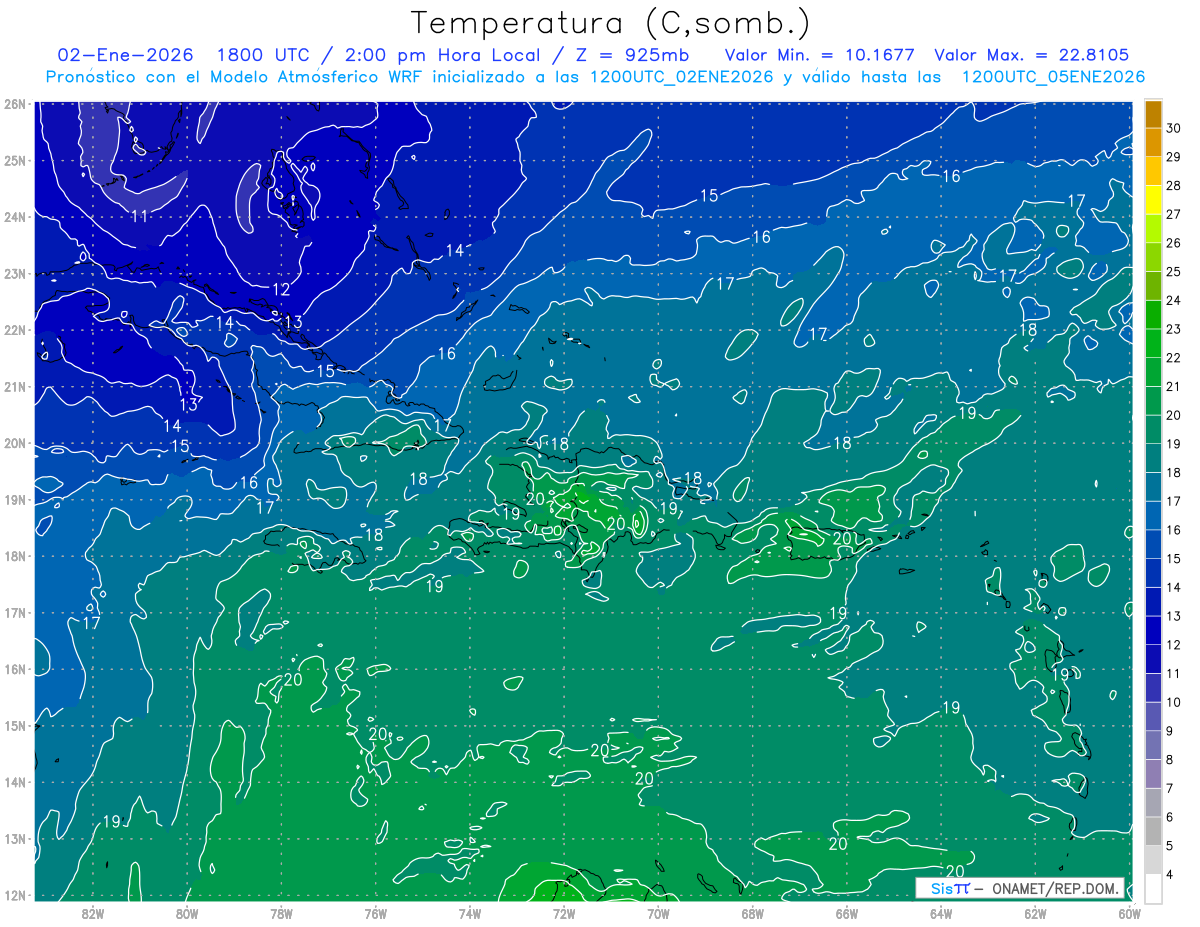Screen dimensions: 1200x927
Task: Click the latitude axis label 12N
Action: pos(15,895)
